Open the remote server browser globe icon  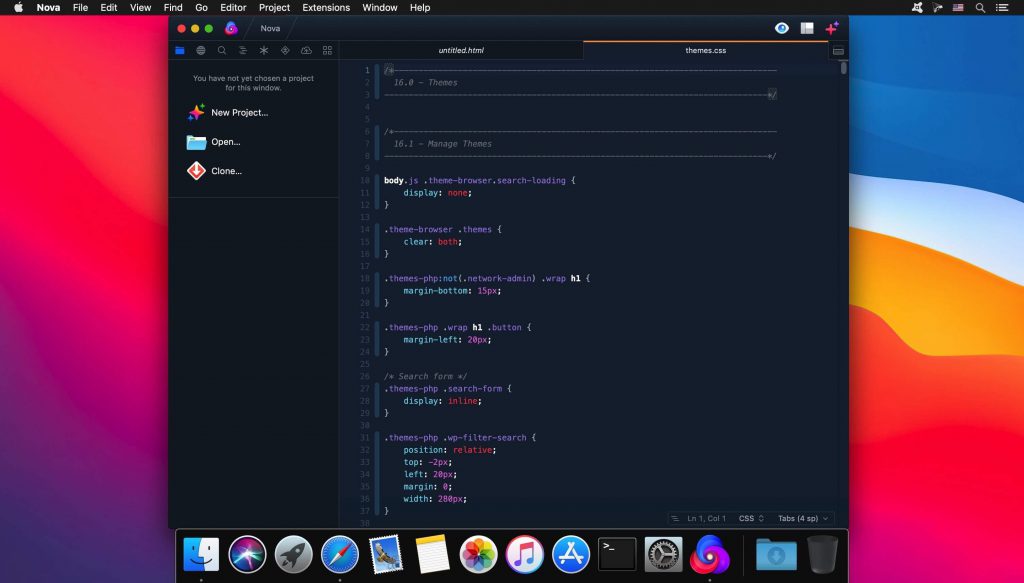coord(201,49)
